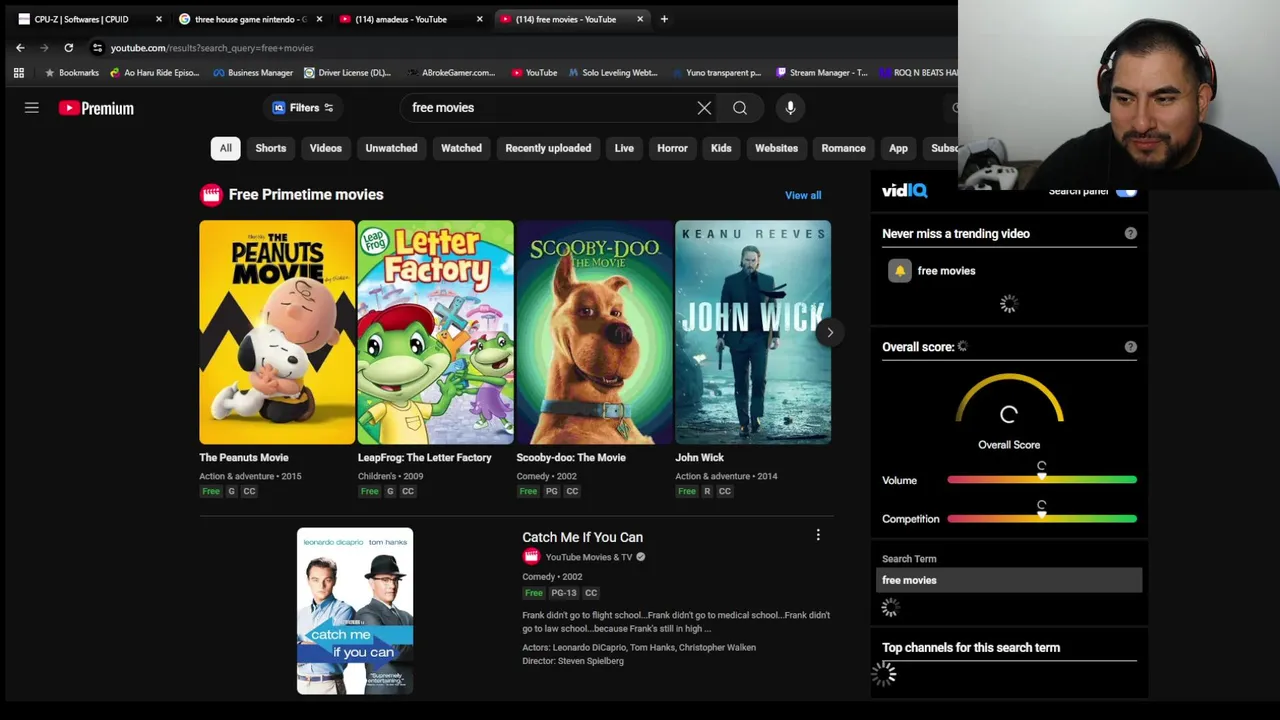Open the Bookmarks star folder in bookmarks bar
This screenshot has height=720, width=1280.
point(71,73)
